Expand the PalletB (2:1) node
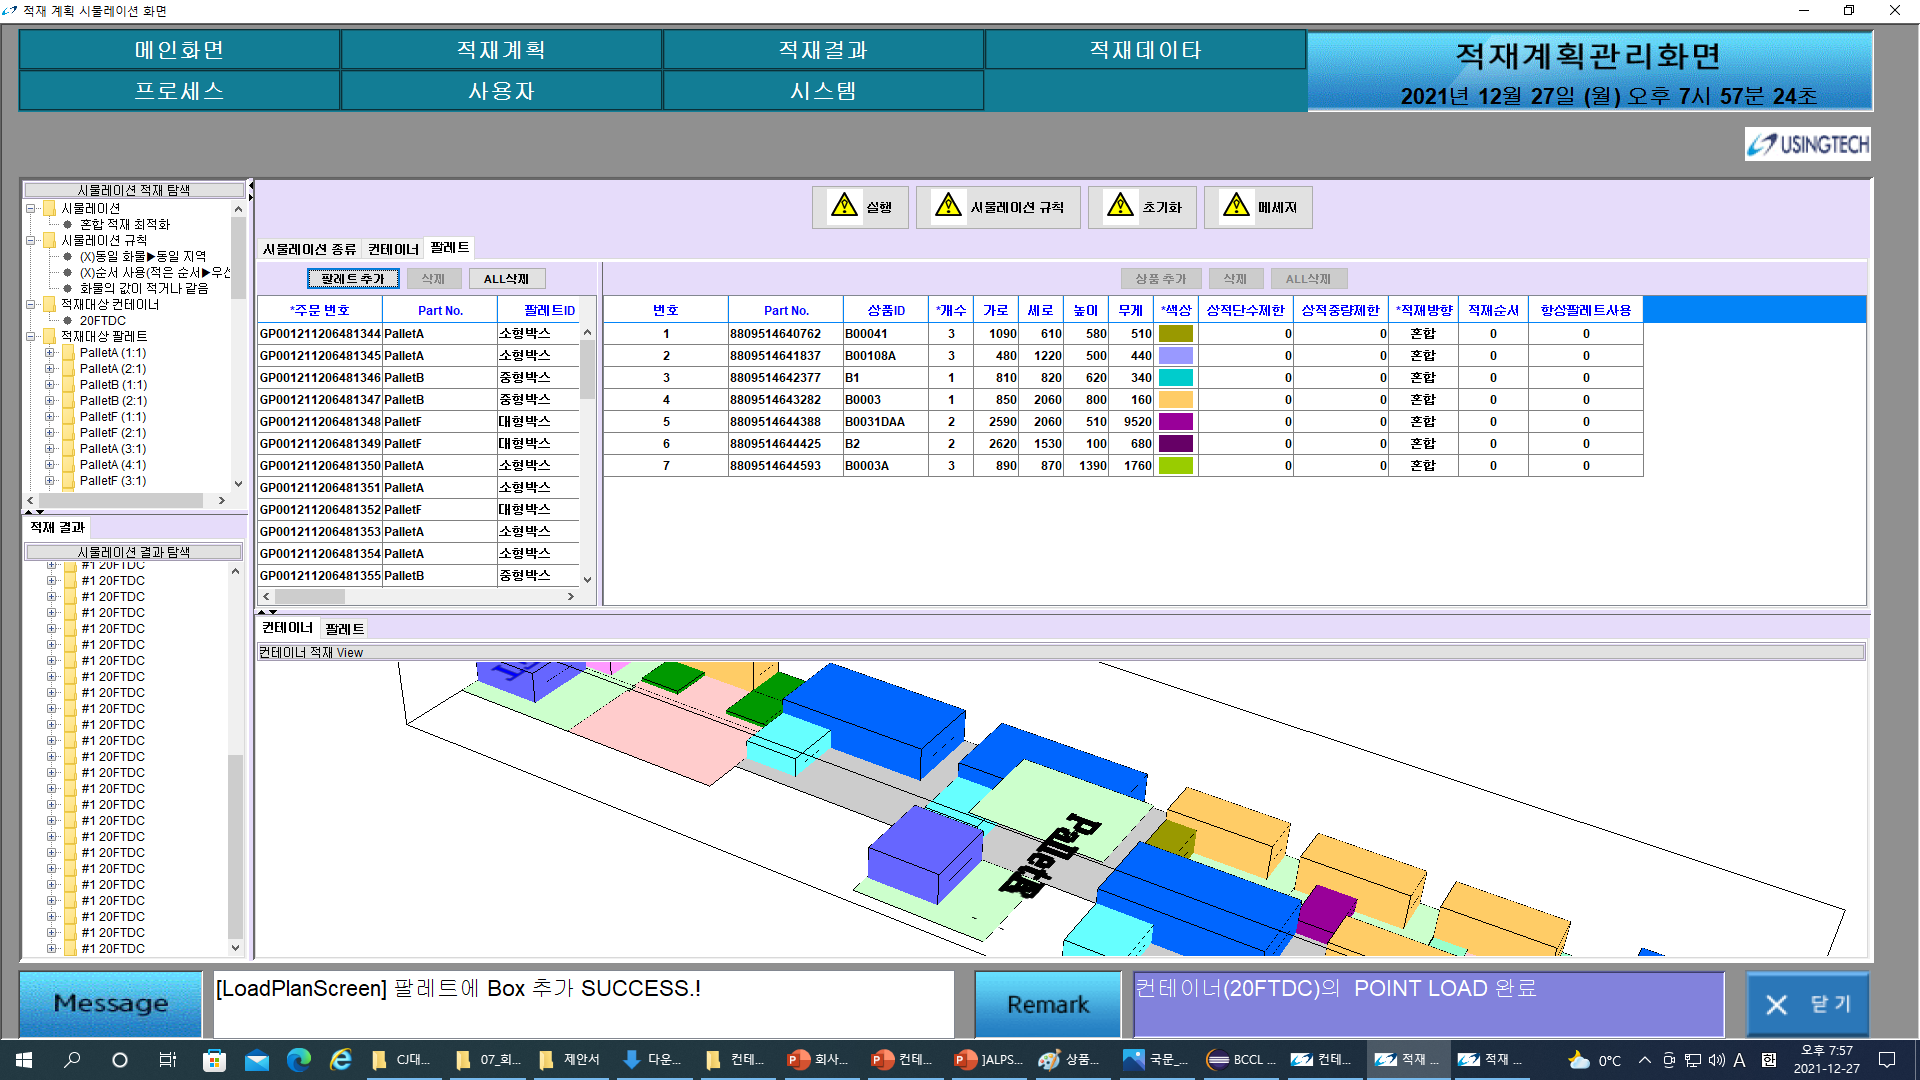 50,400
